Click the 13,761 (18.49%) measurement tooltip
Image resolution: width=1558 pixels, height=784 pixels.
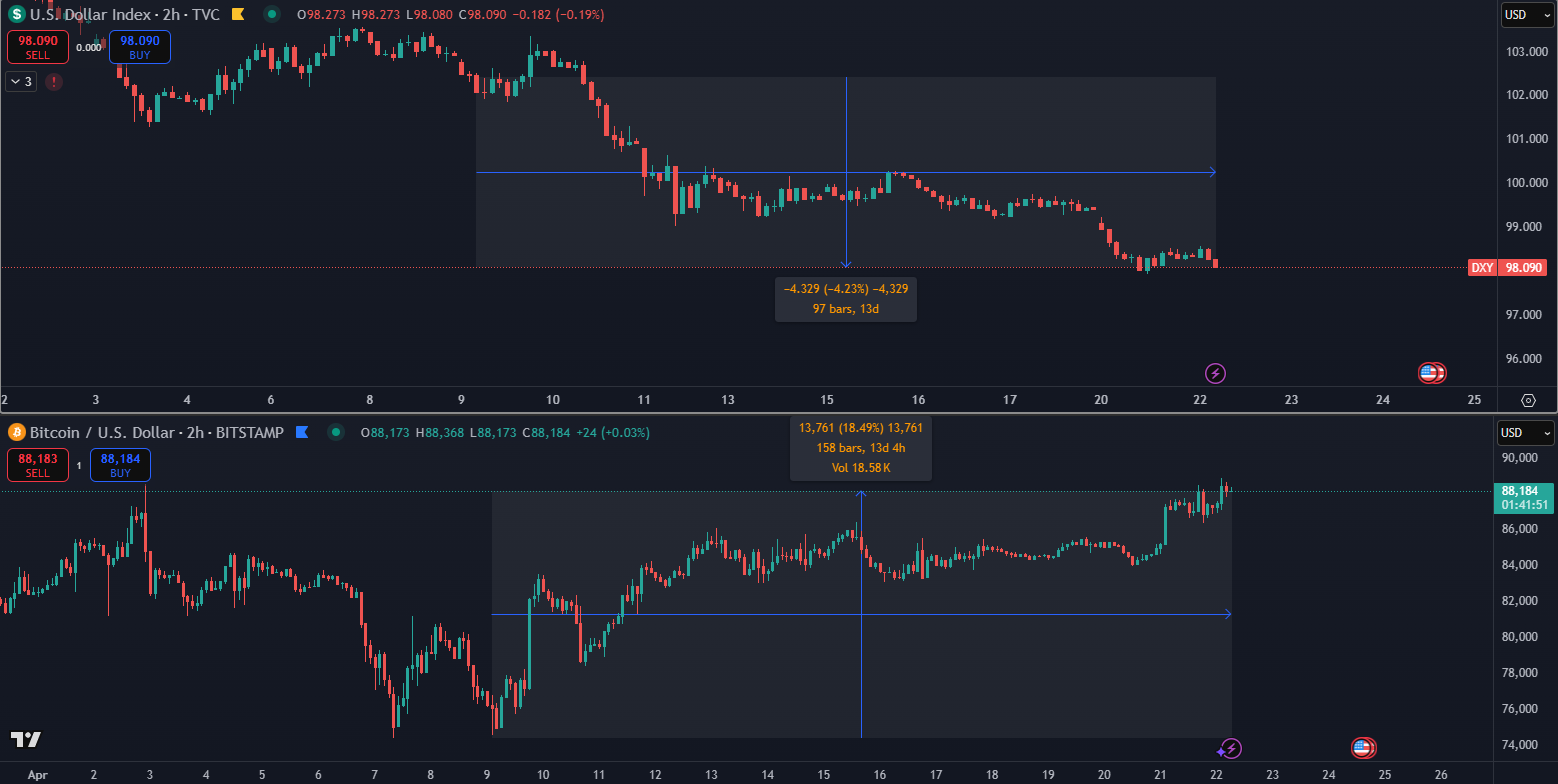tap(861, 448)
